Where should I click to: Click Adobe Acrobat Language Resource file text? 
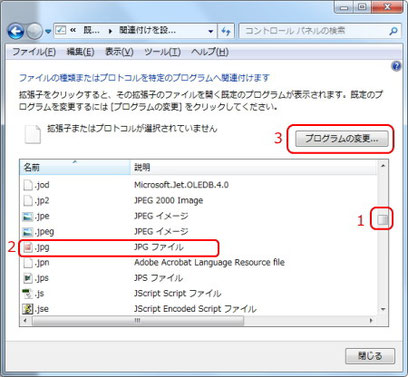point(209,263)
